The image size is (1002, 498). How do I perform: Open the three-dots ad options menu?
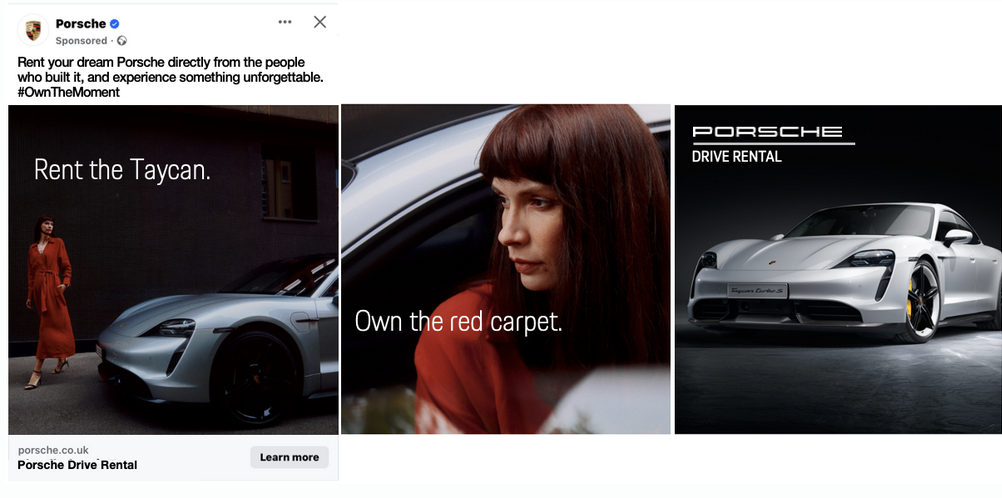285,22
